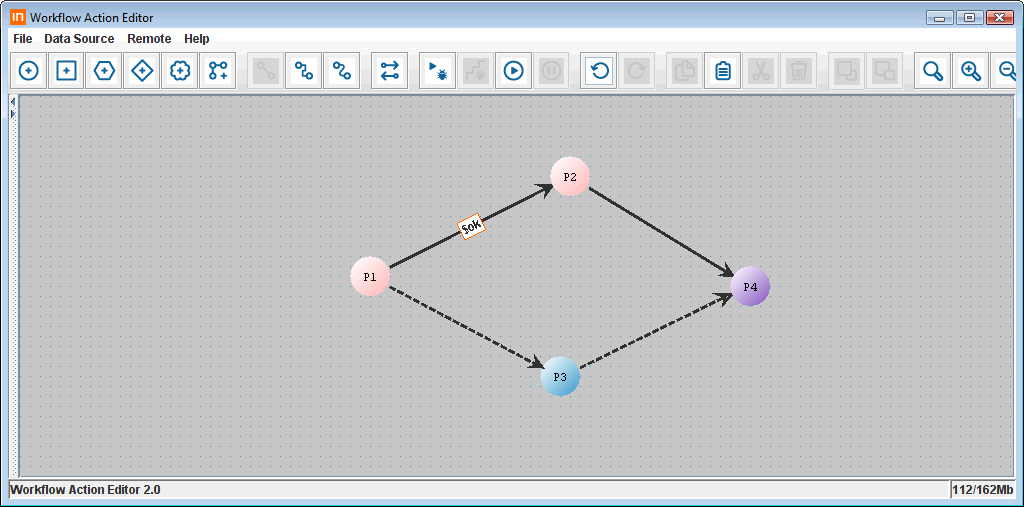Click the disabled bring to front icon
Image resolution: width=1024 pixels, height=507 pixels.
pyautogui.click(x=846, y=71)
